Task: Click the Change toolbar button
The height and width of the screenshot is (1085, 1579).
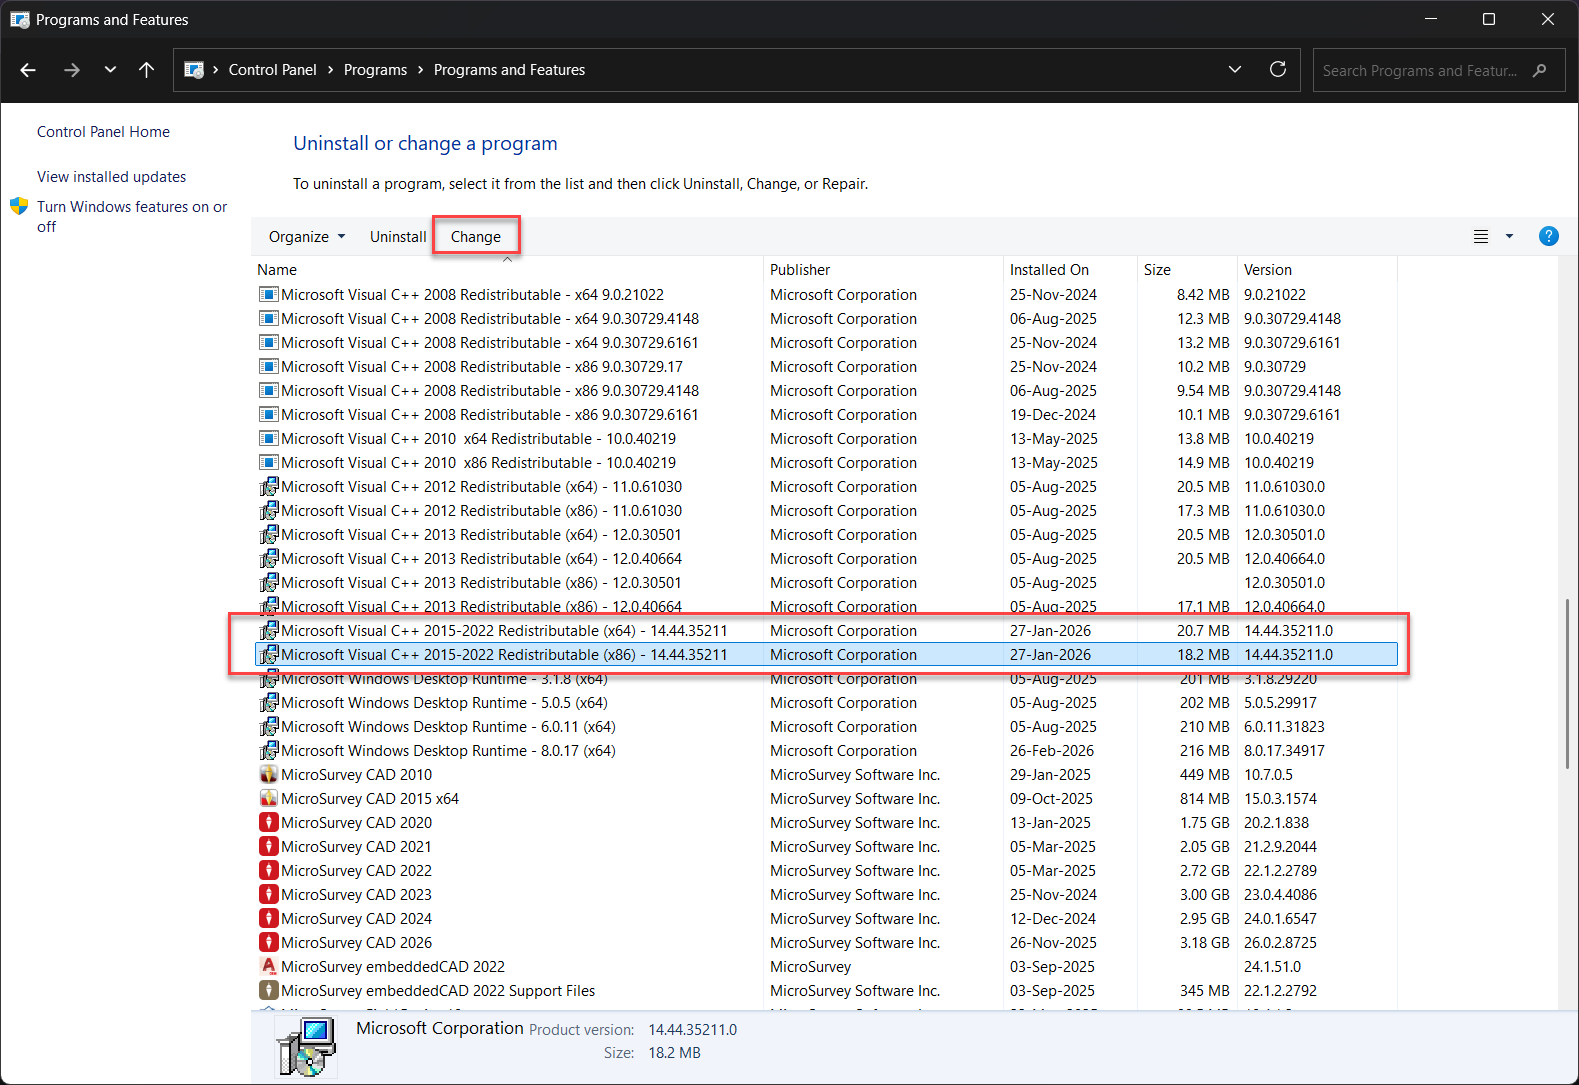Action: click(475, 237)
